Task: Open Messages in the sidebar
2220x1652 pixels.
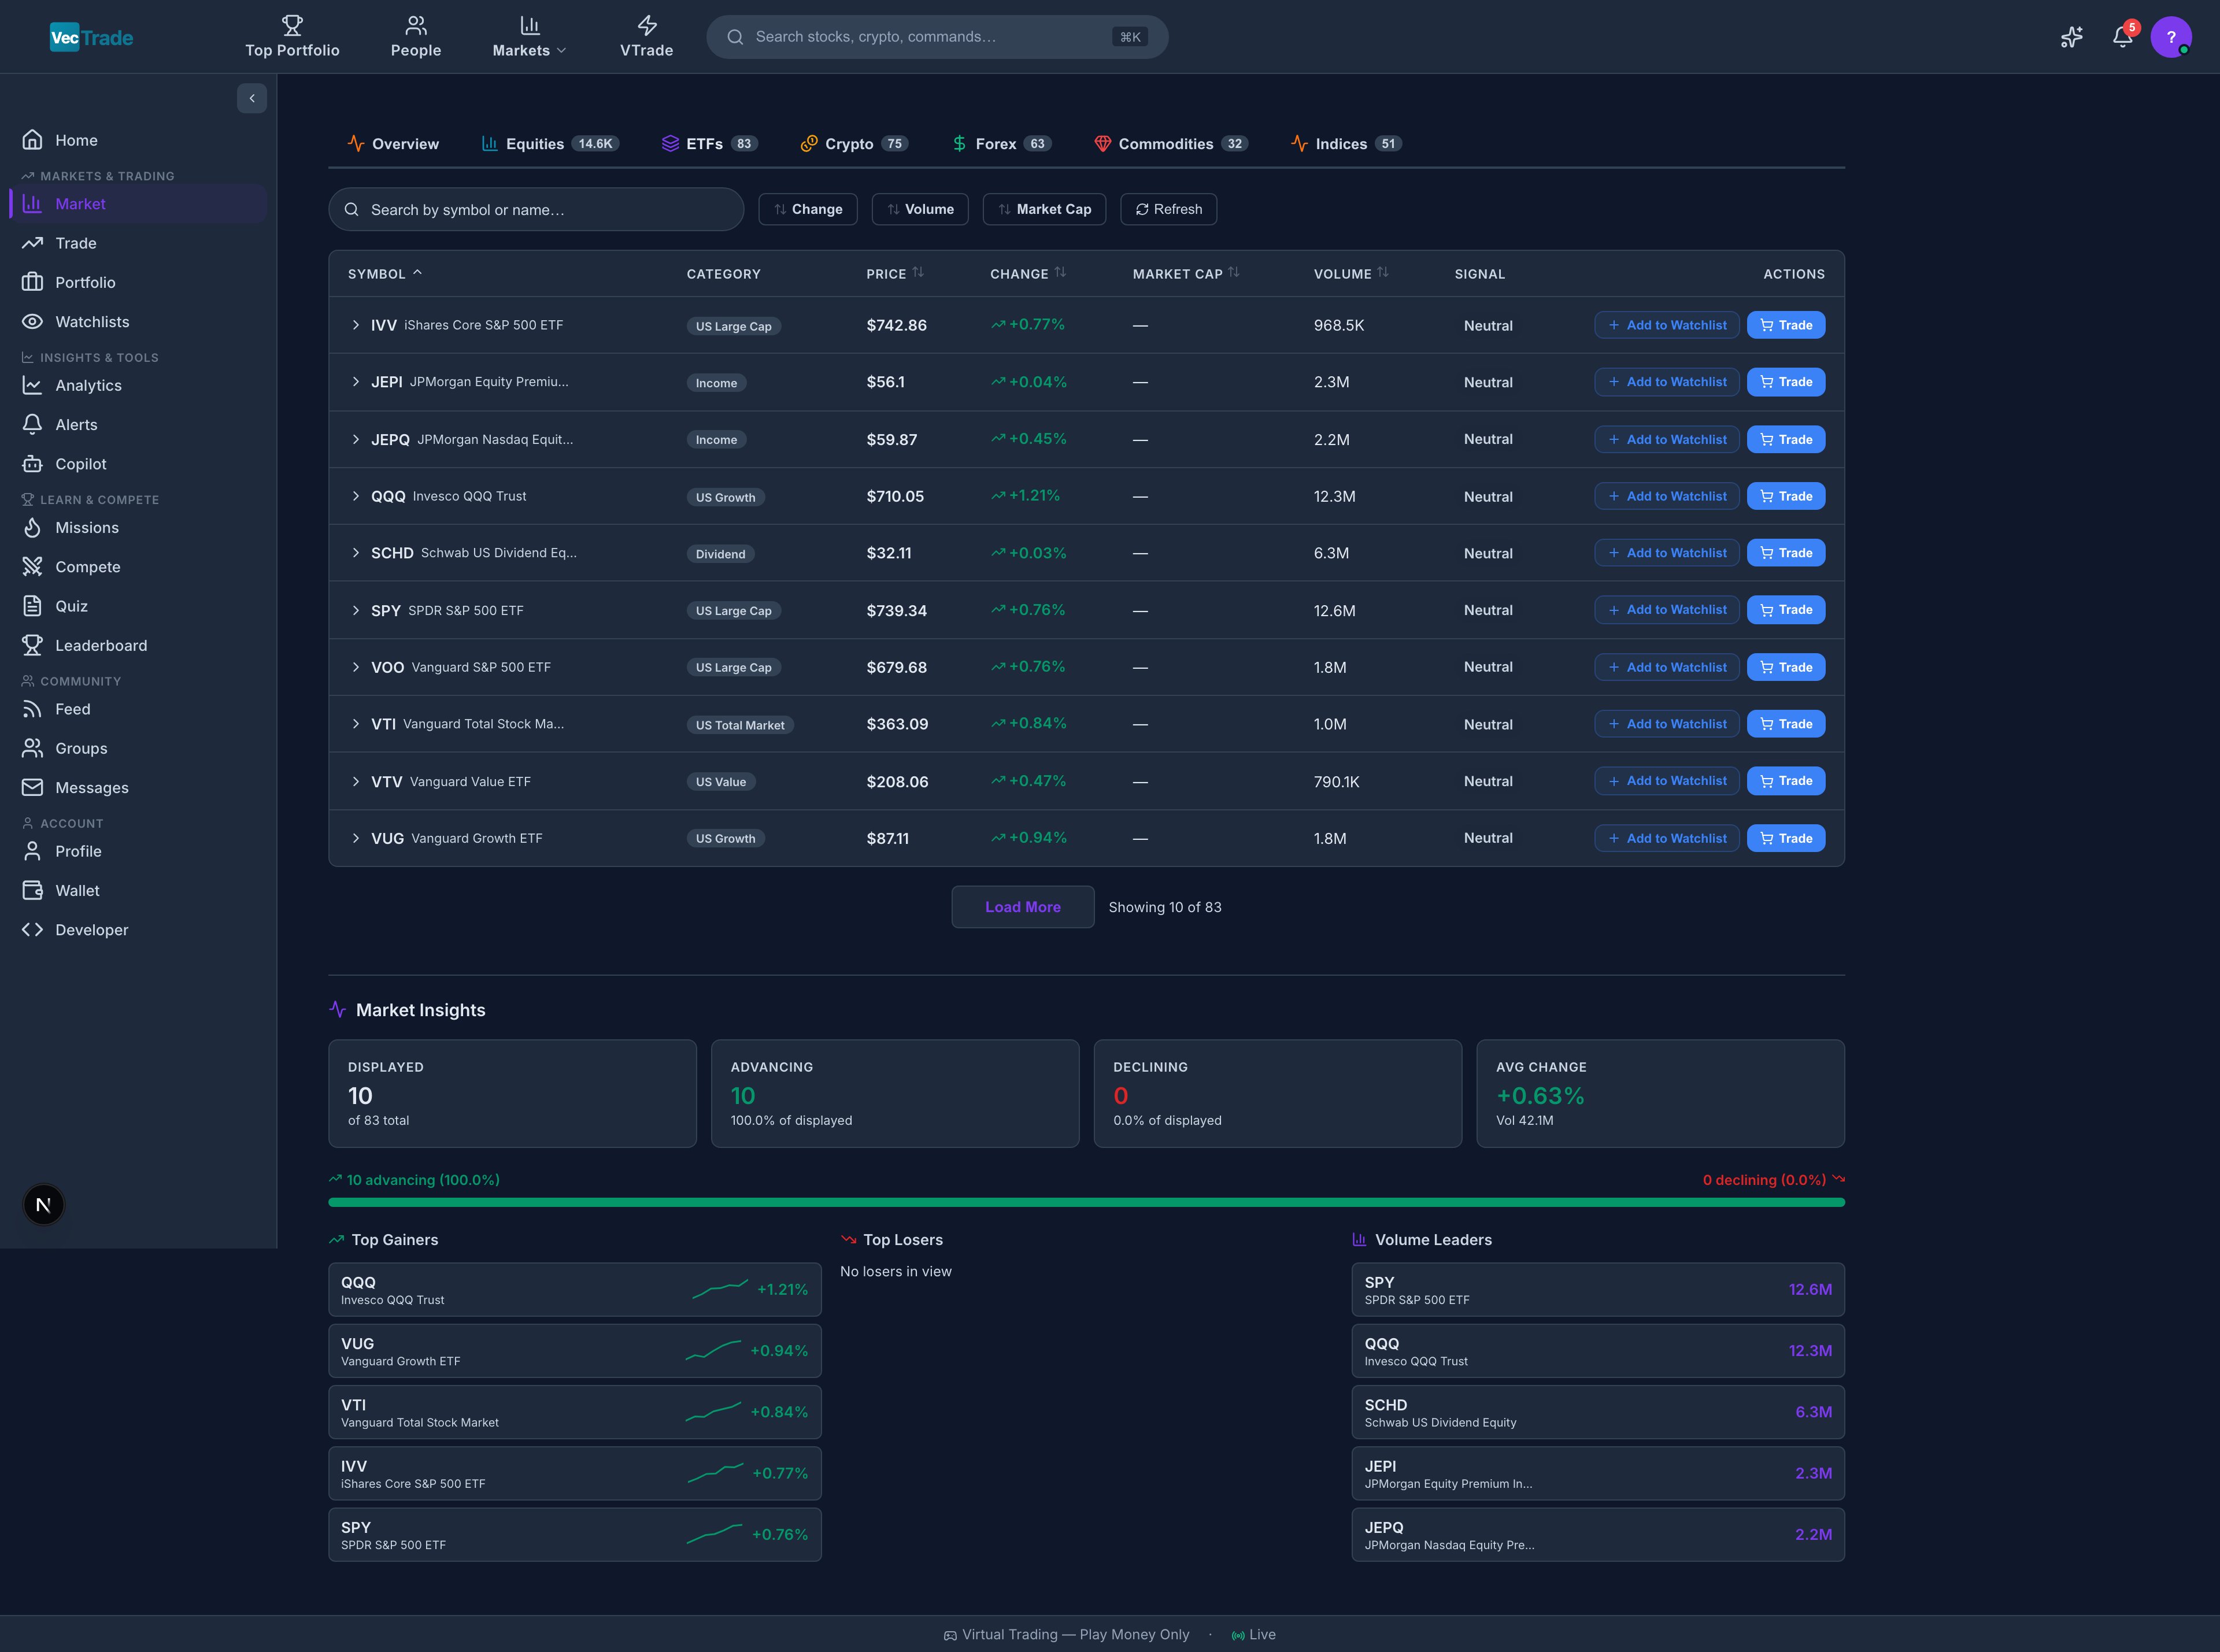Action: [x=138, y=788]
